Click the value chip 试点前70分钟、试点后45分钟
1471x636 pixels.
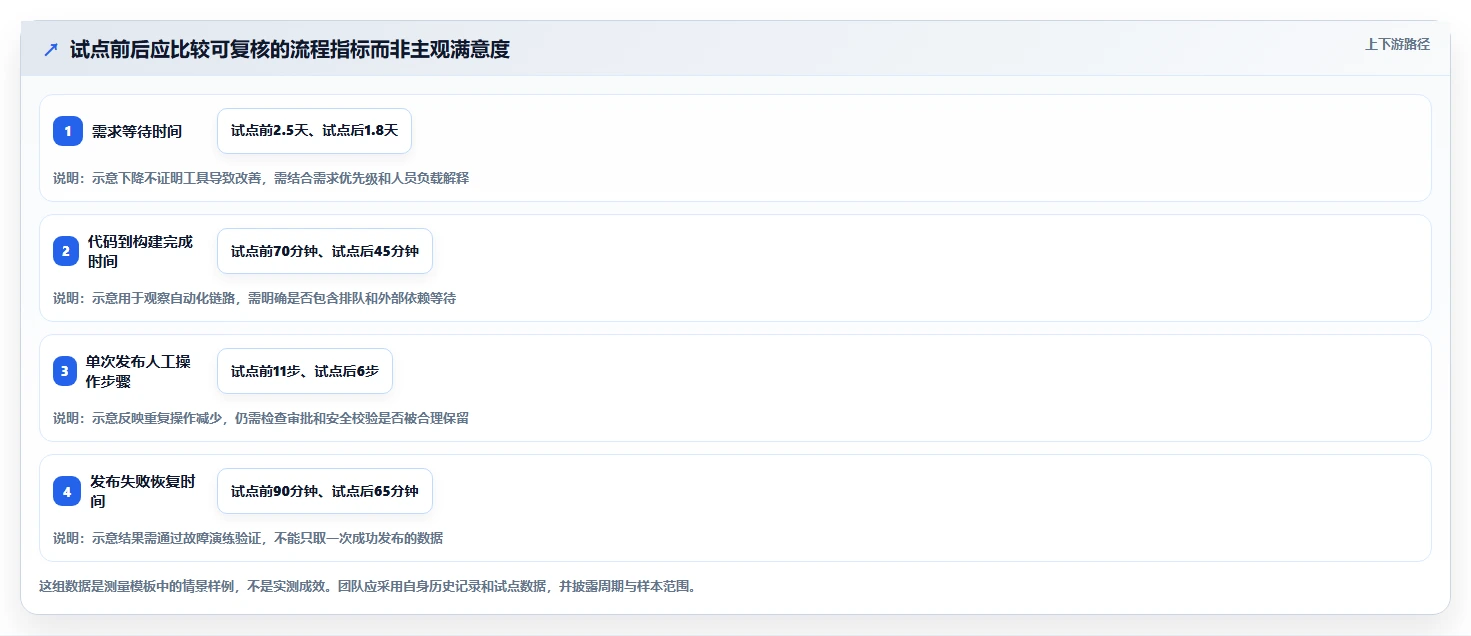point(325,251)
